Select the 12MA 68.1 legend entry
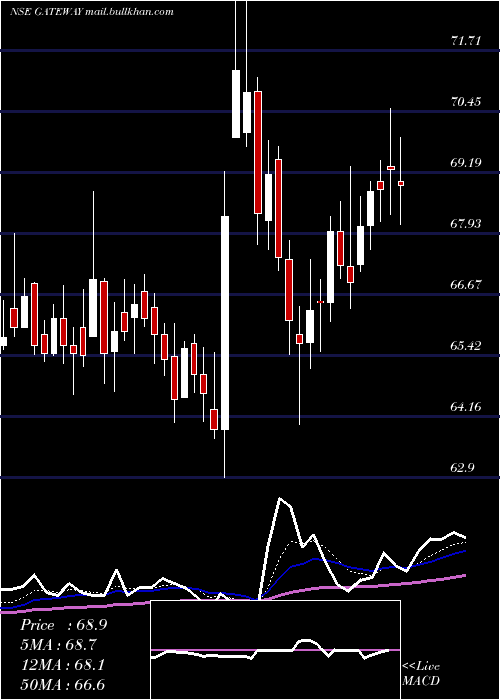 63,665
